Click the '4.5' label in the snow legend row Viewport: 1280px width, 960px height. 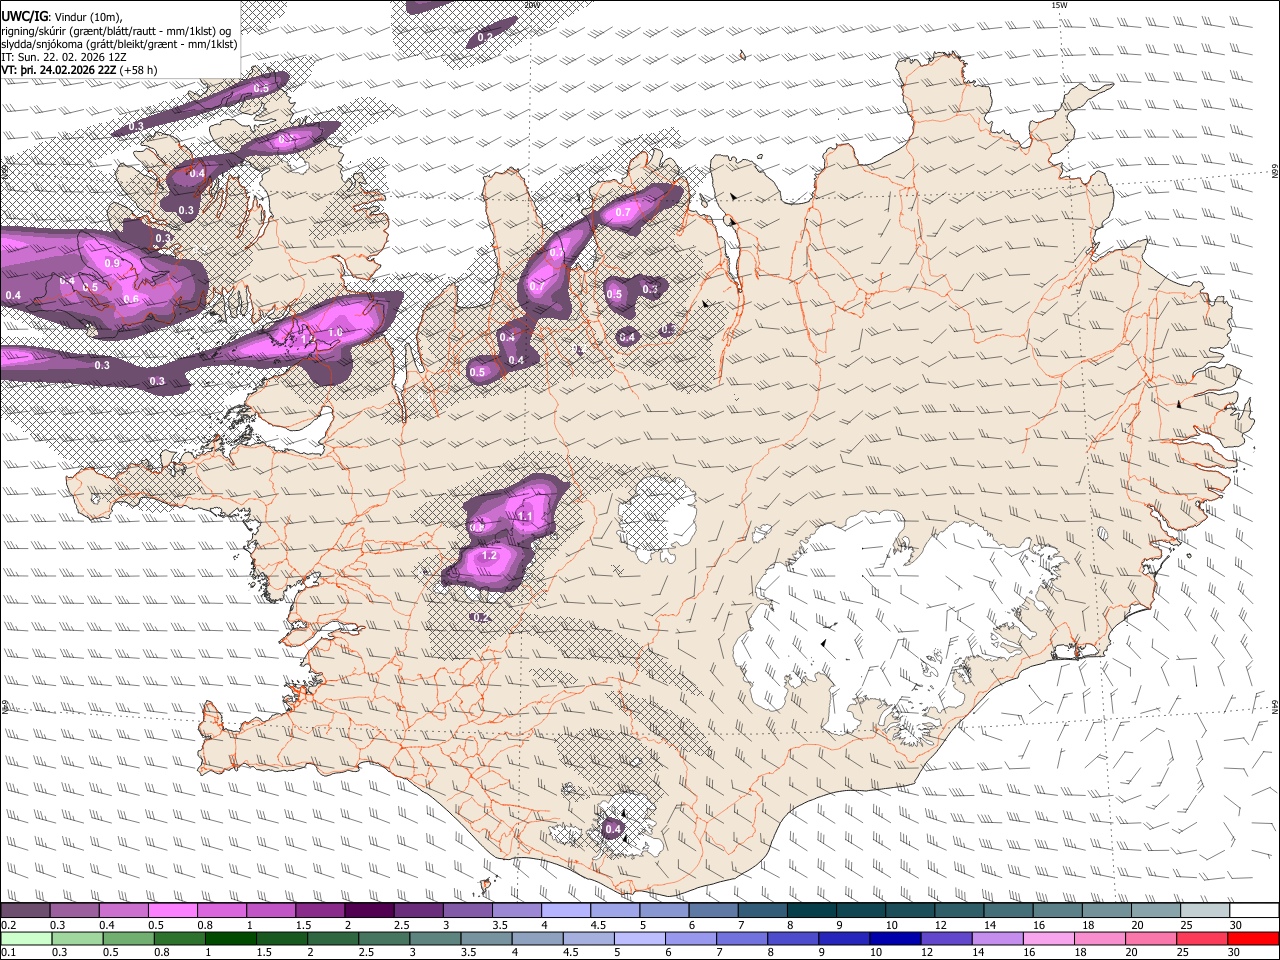coord(598,925)
